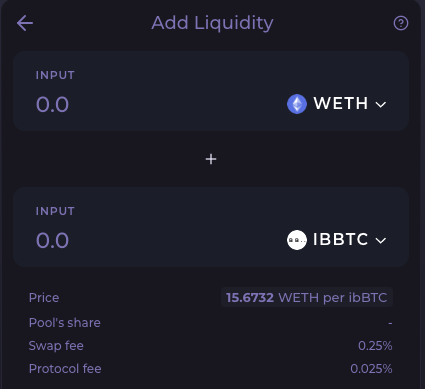Invert the 15.6732 WETH per ibBTC price

pyautogui.click(x=307, y=297)
